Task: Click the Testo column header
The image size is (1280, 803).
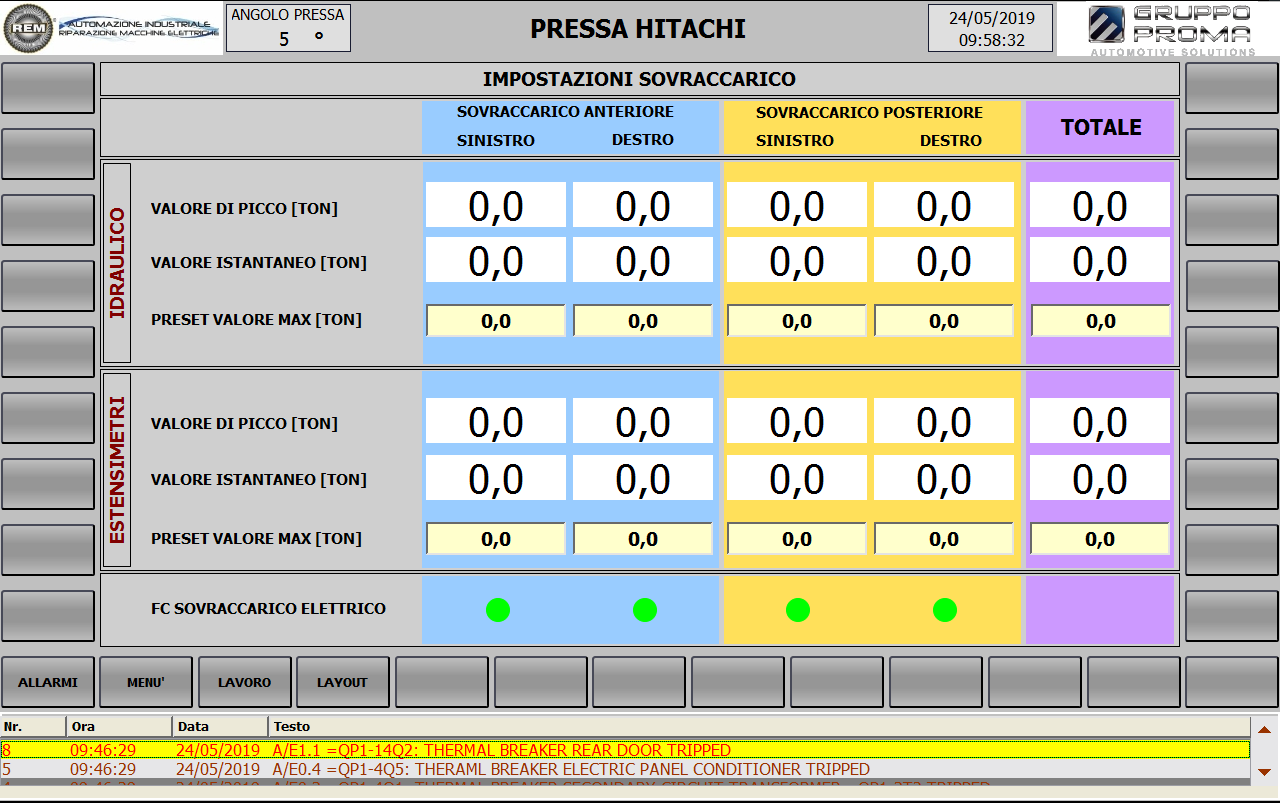Action: click(x=758, y=726)
